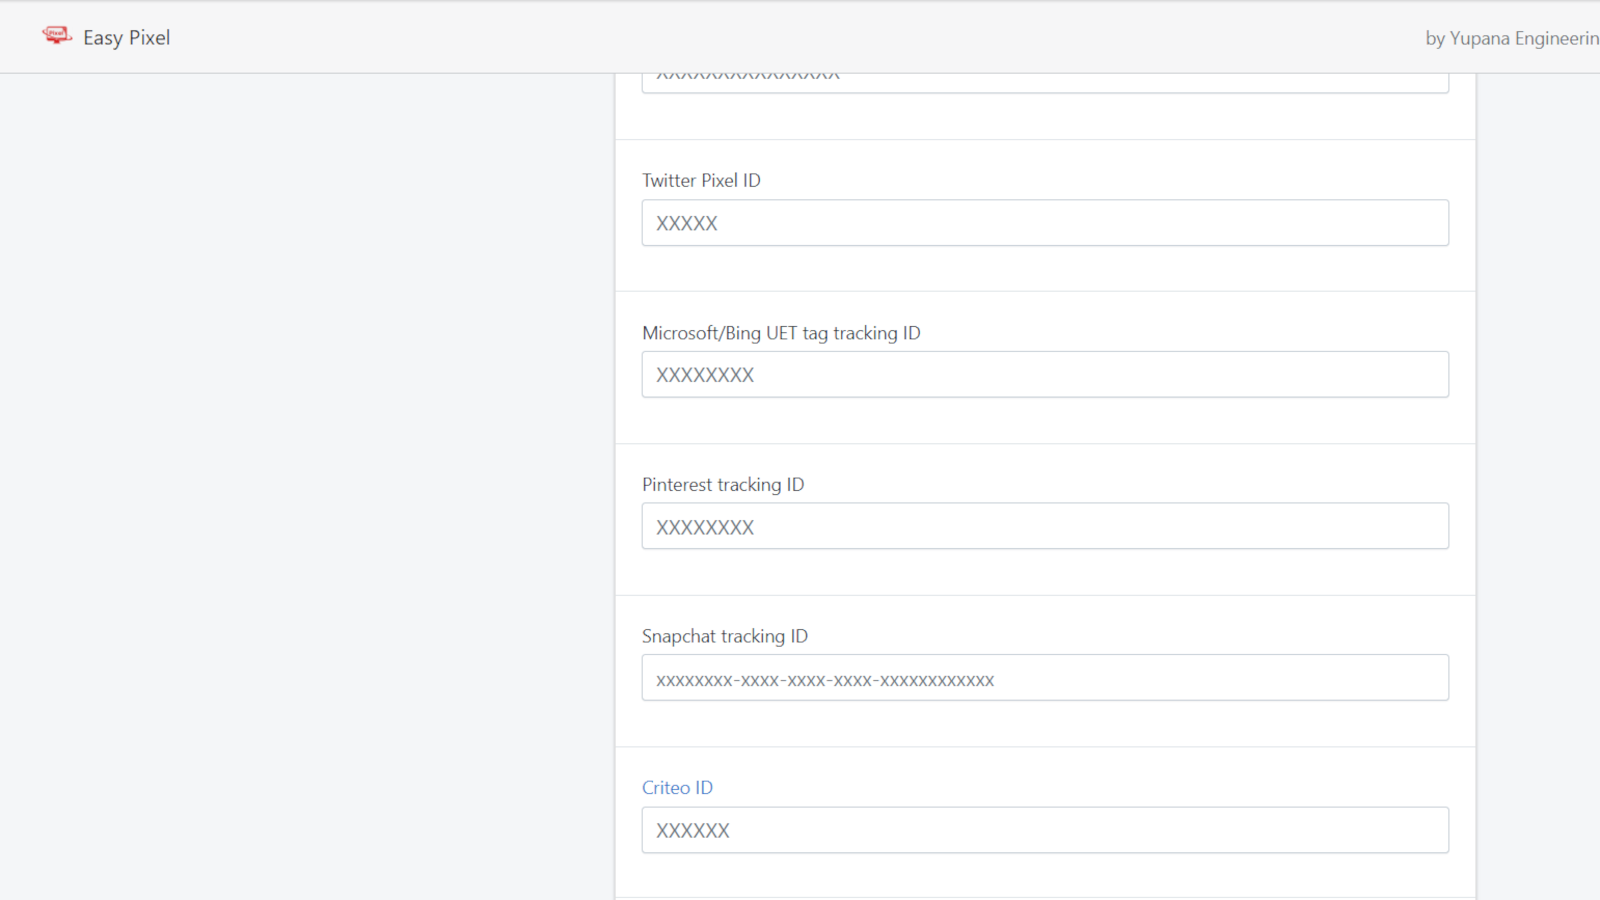Select the Microsoft/Bing UET tag tracking ID field

pyautogui.click(x=1044, y=374)
